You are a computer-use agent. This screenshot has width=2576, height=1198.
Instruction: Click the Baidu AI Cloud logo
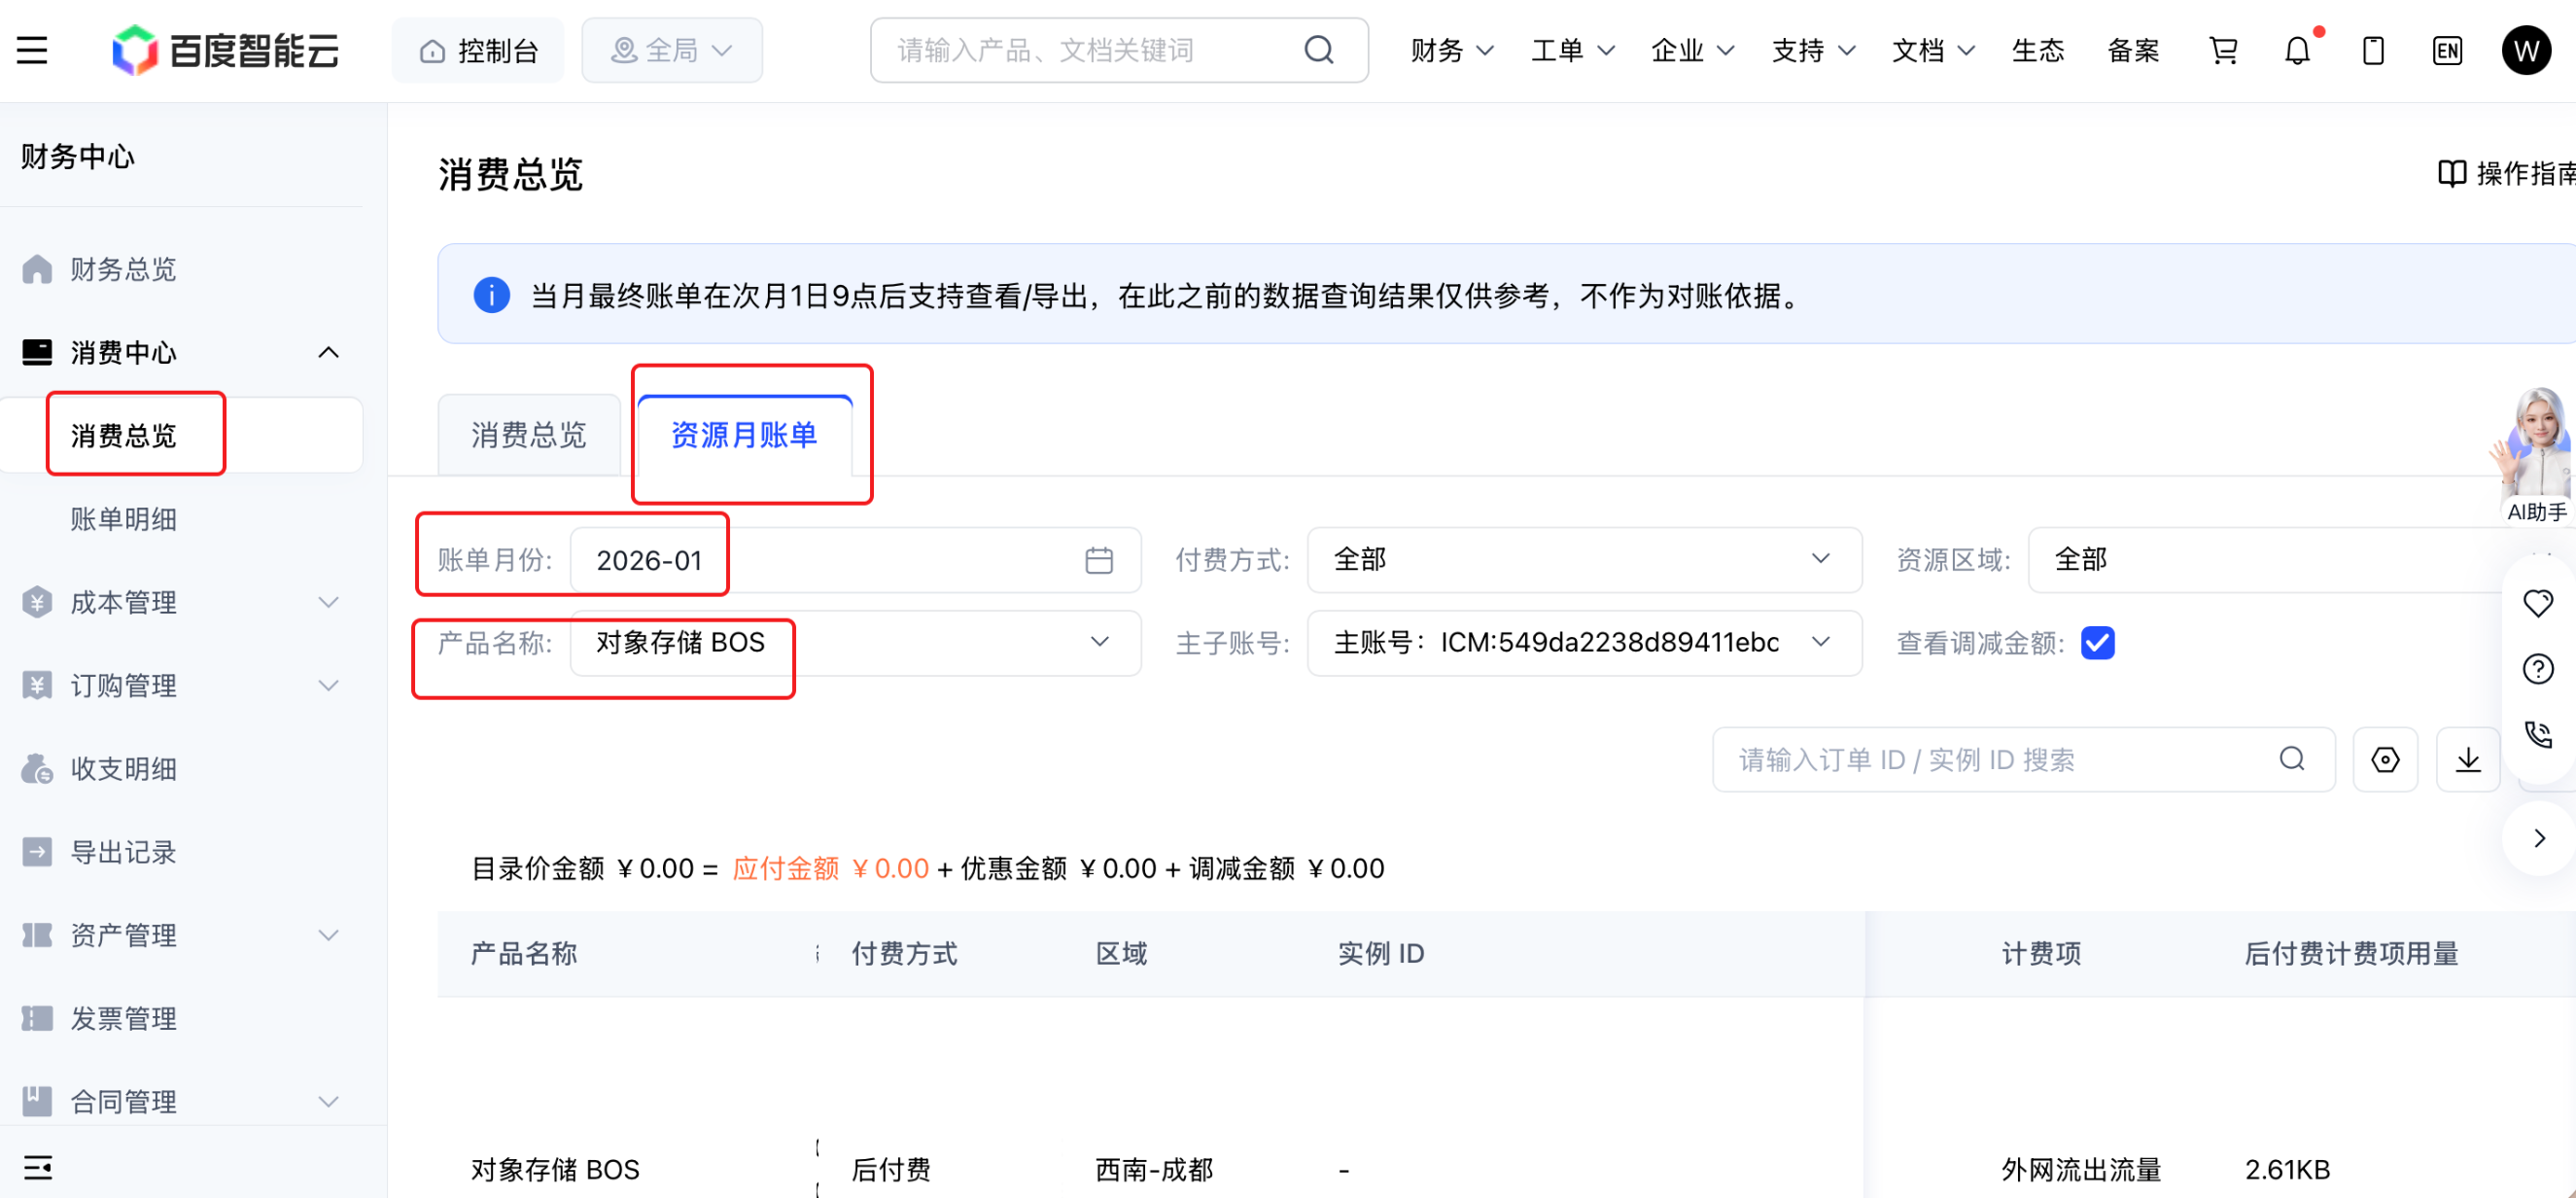pyautogui.click(x=225, y=50)
